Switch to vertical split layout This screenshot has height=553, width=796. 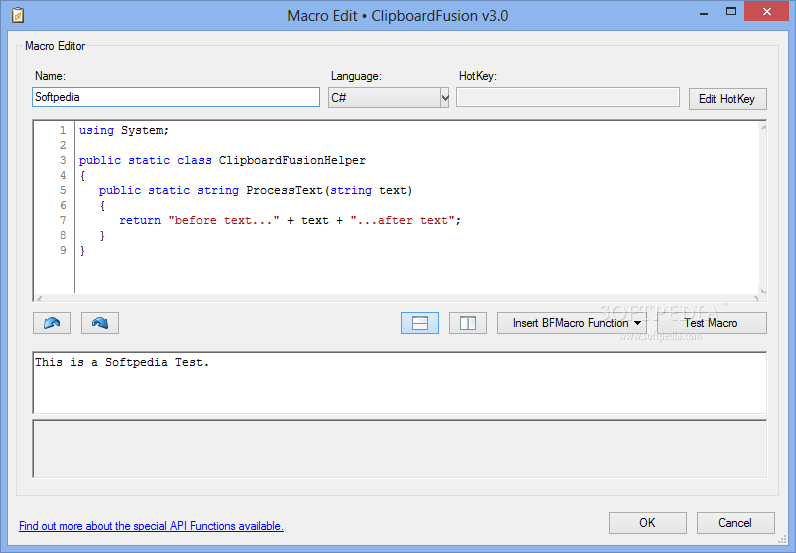pos(468,323)
